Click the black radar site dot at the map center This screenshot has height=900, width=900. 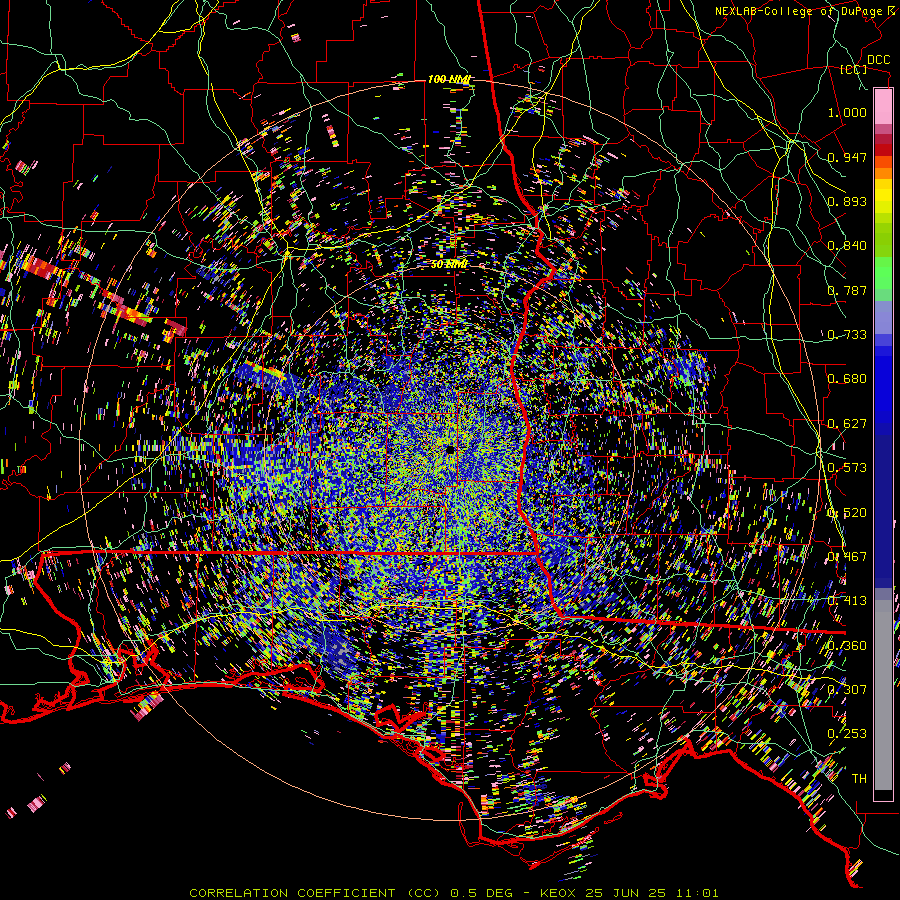[x=451, y=451]
